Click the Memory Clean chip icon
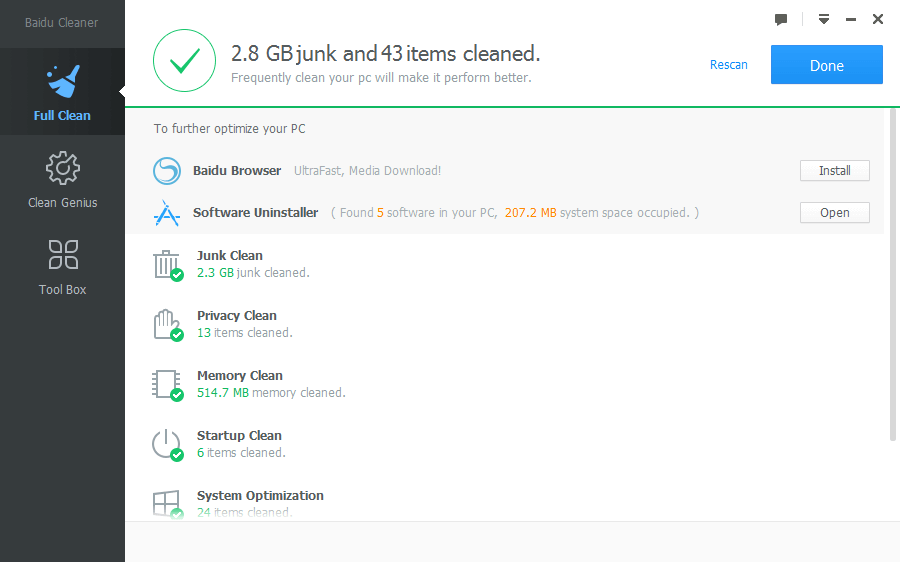The image size is (900, 562). [166, 384]
